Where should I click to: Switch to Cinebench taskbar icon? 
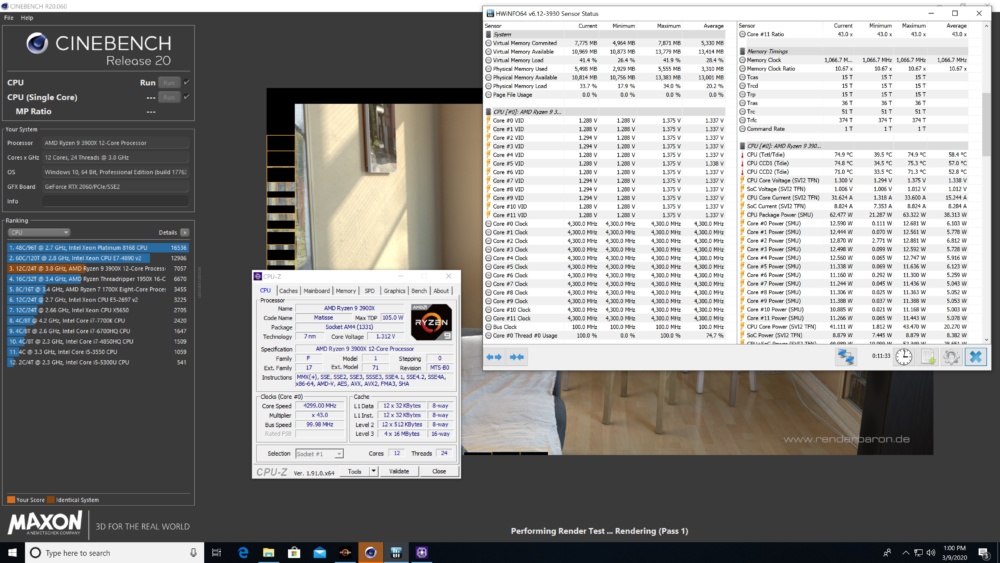371,553
